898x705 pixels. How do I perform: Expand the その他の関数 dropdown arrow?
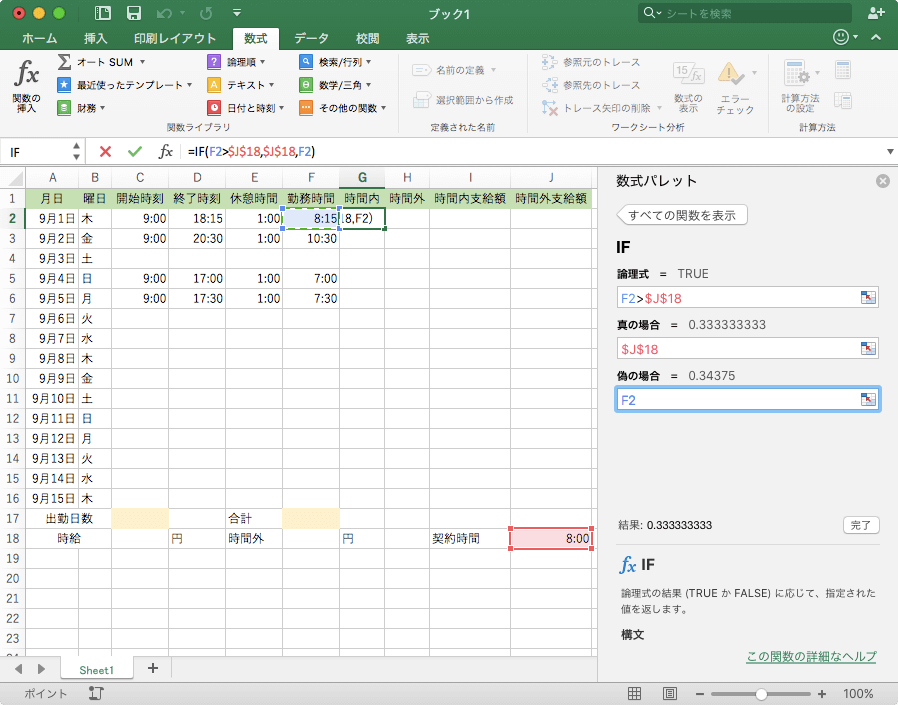click(383, 108)
